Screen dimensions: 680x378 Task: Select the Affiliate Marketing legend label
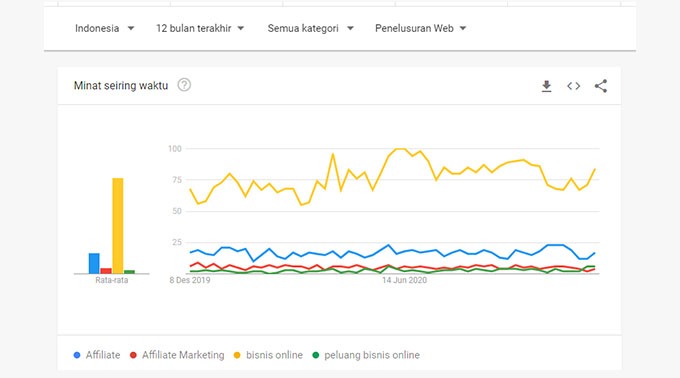[183, 355]
